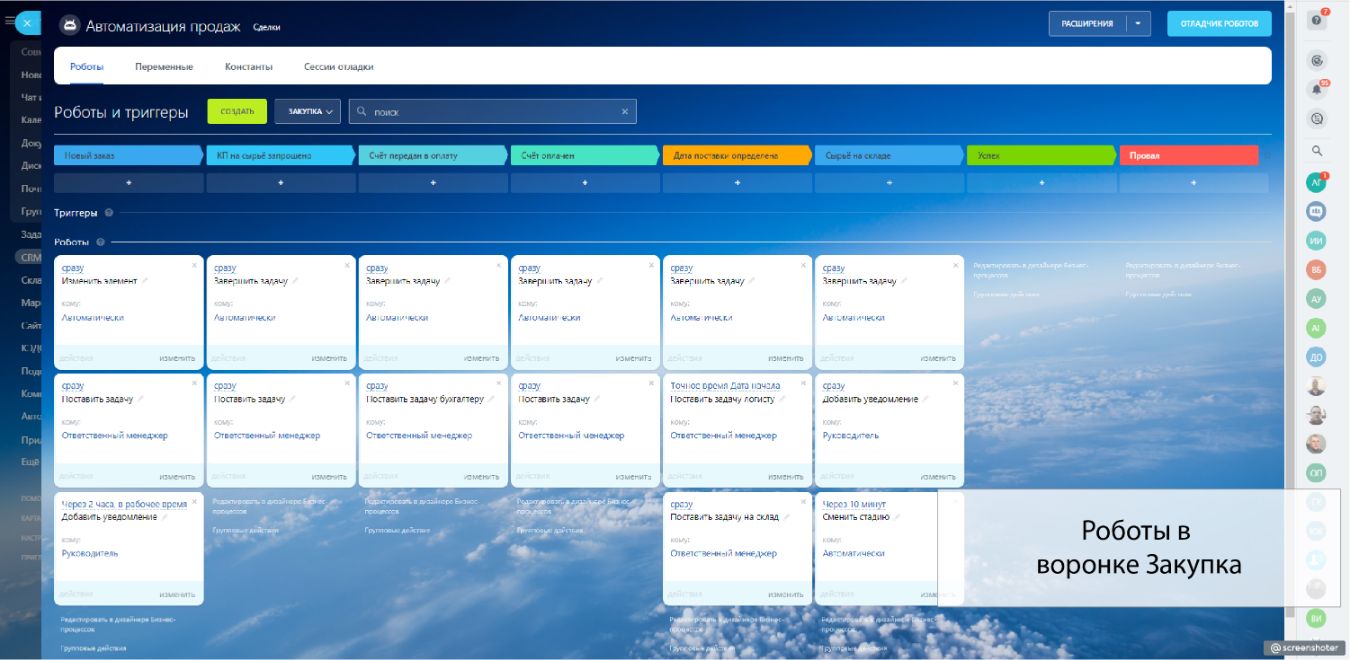Viewport: 1350px width, 660px height.
Task: Delete the Поставить задачу логисту robot
Action: (x=804, y=382)
